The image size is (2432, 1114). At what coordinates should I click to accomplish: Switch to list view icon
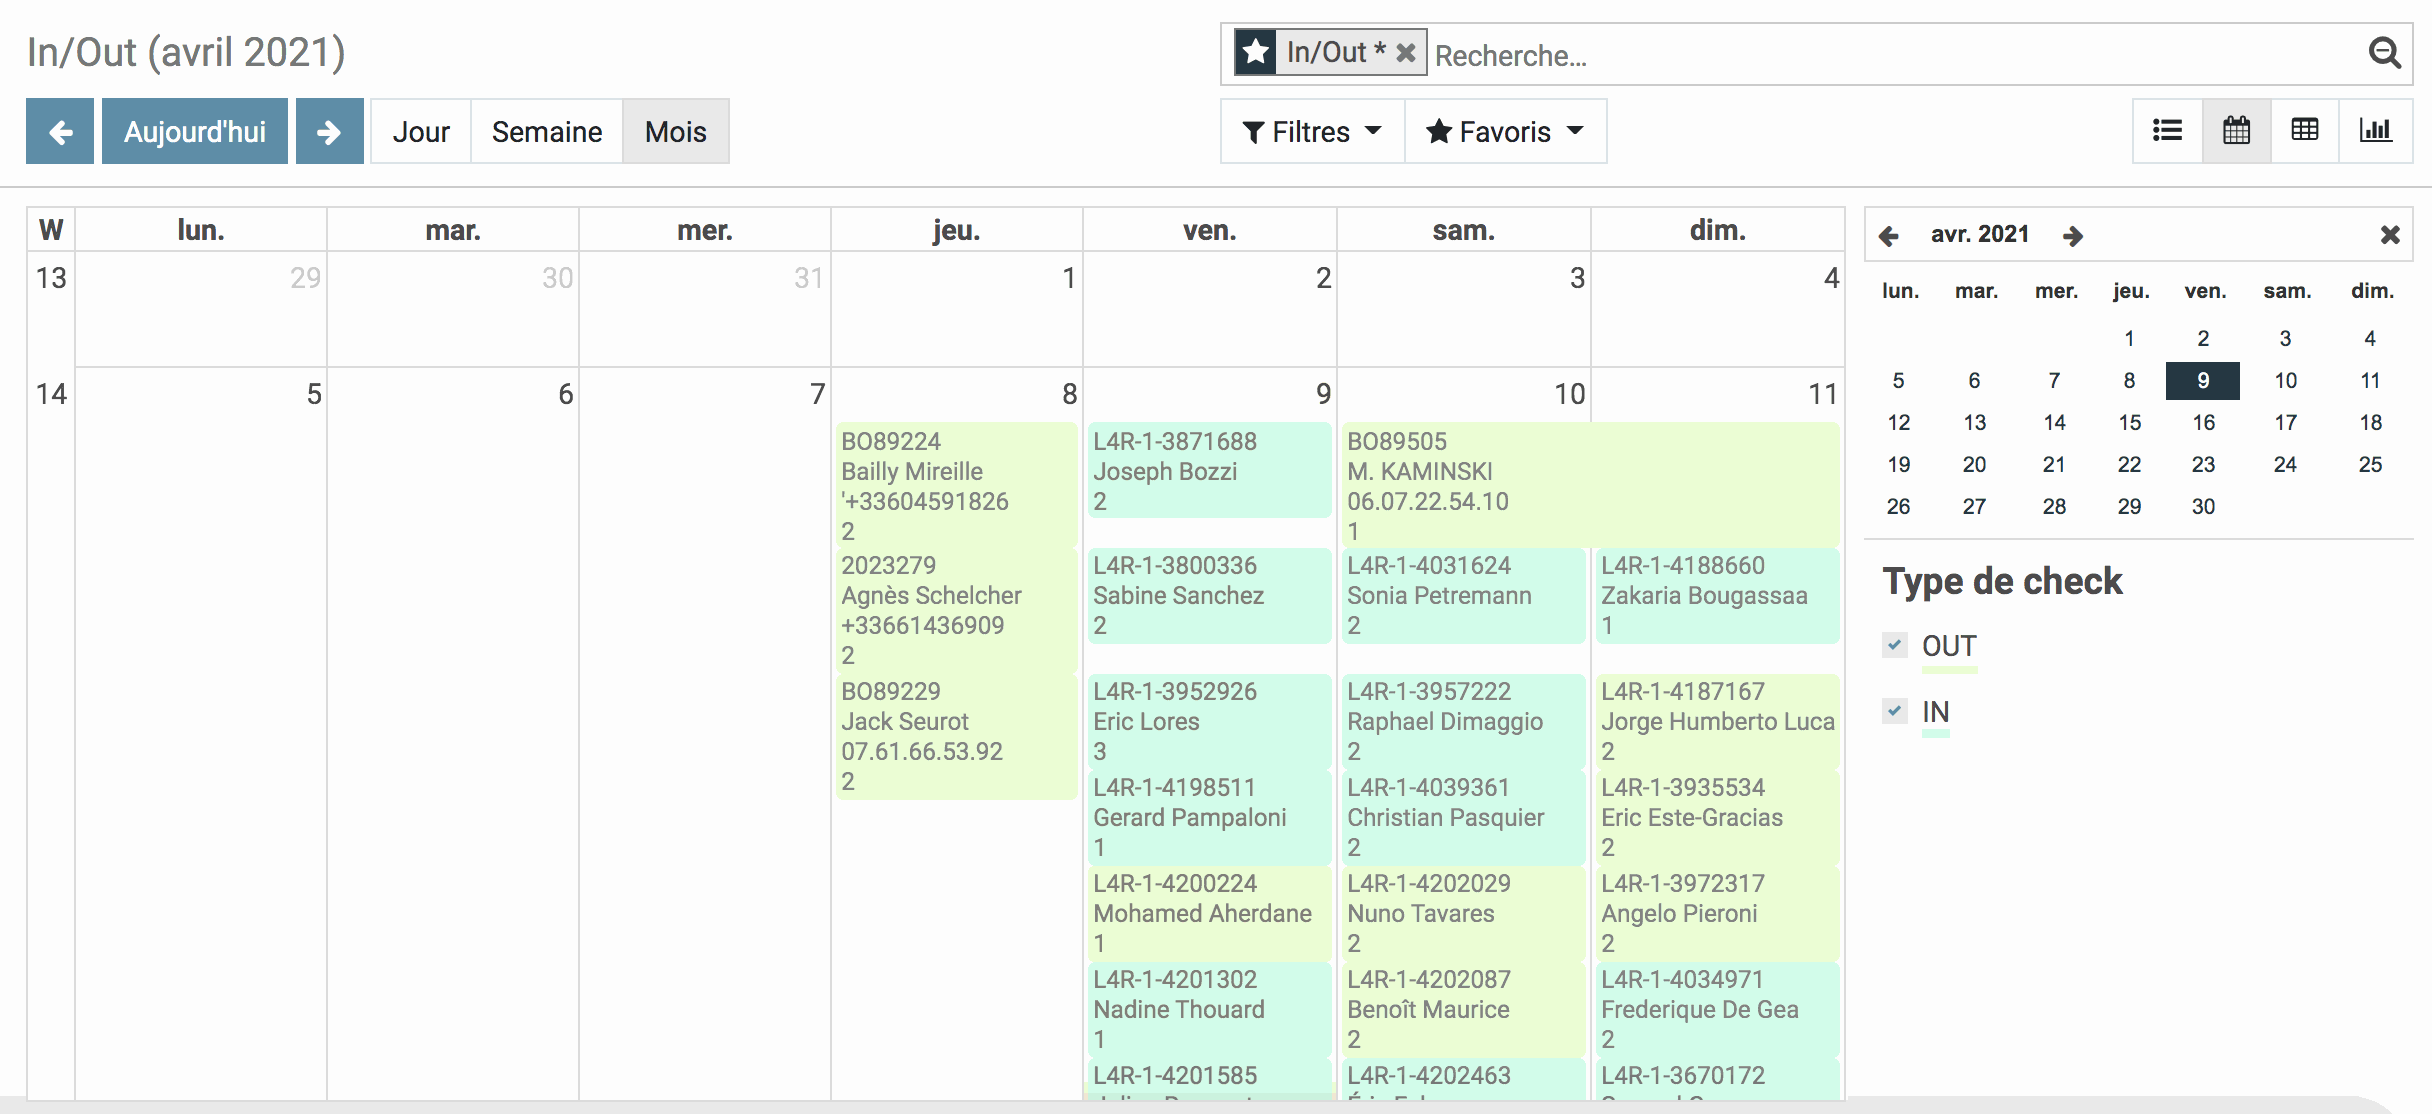2167,131
